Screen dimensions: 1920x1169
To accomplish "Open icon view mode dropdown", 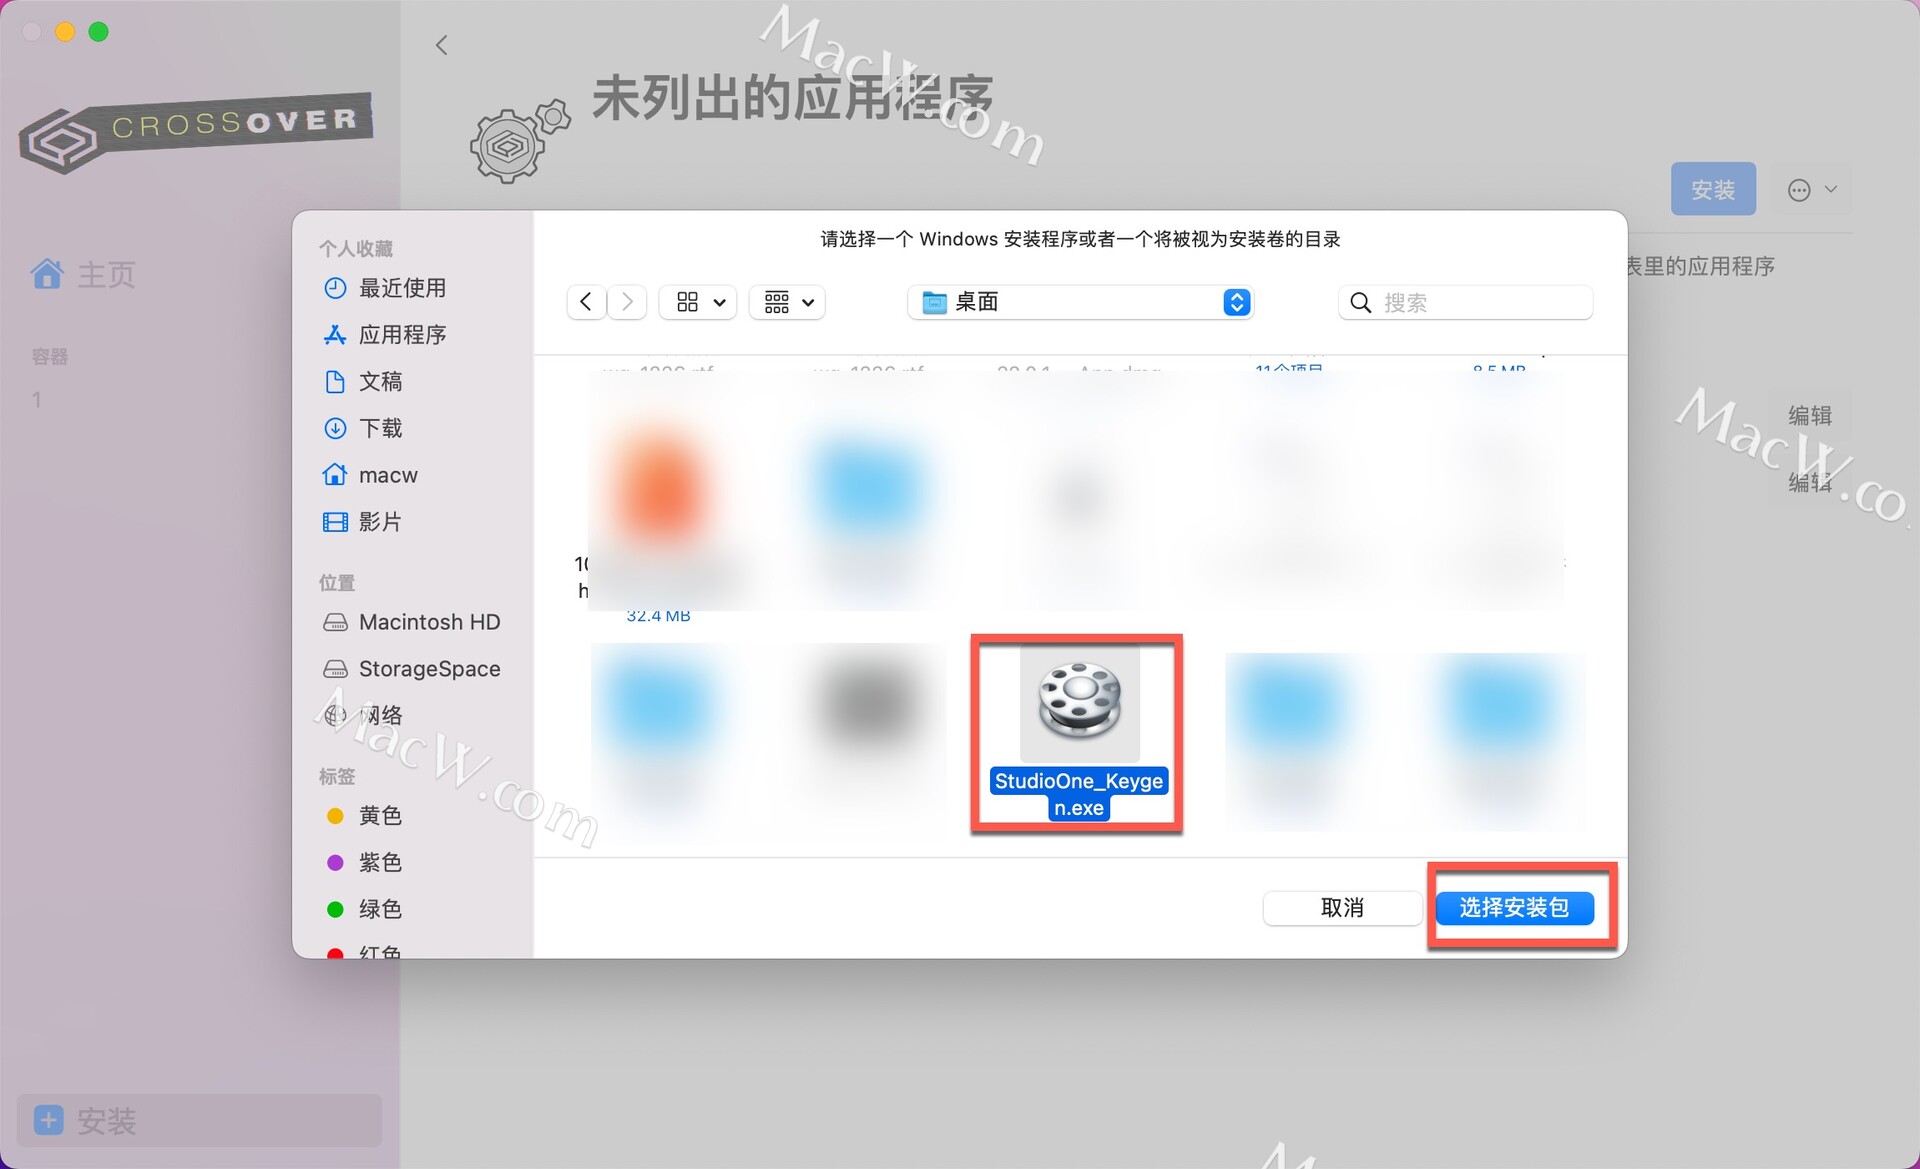I will click(x=698, y=302).
